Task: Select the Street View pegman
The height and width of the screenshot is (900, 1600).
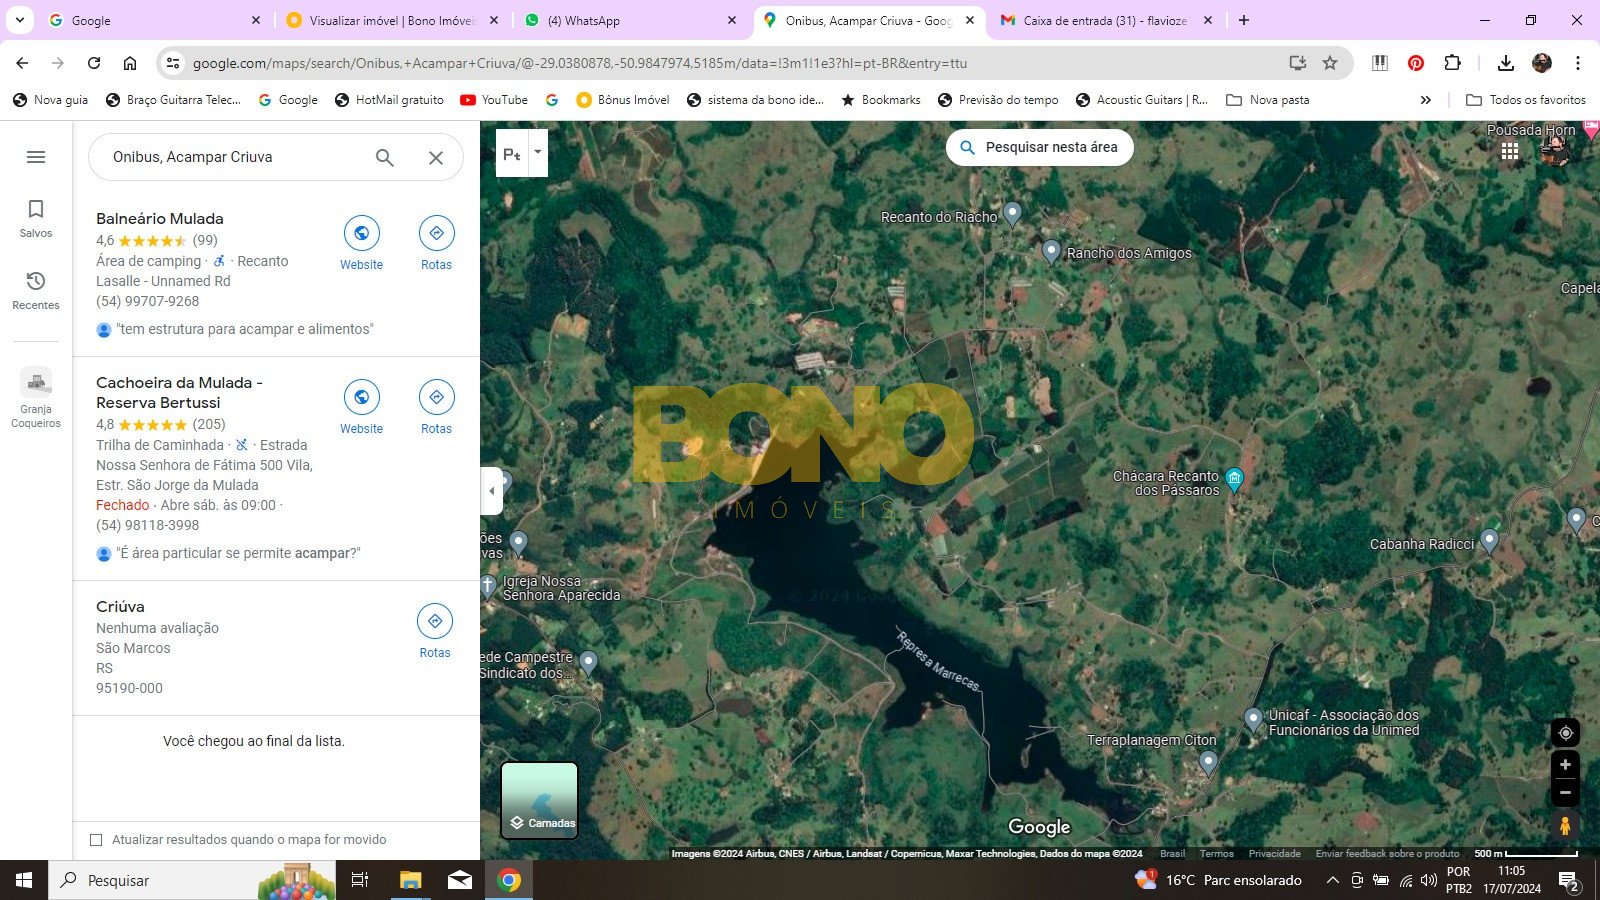Action: [1565, 826]
